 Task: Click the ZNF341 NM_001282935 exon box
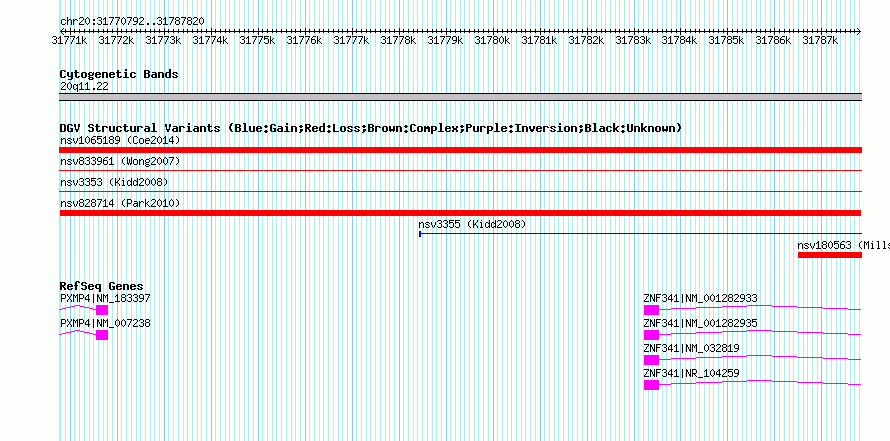651,335
